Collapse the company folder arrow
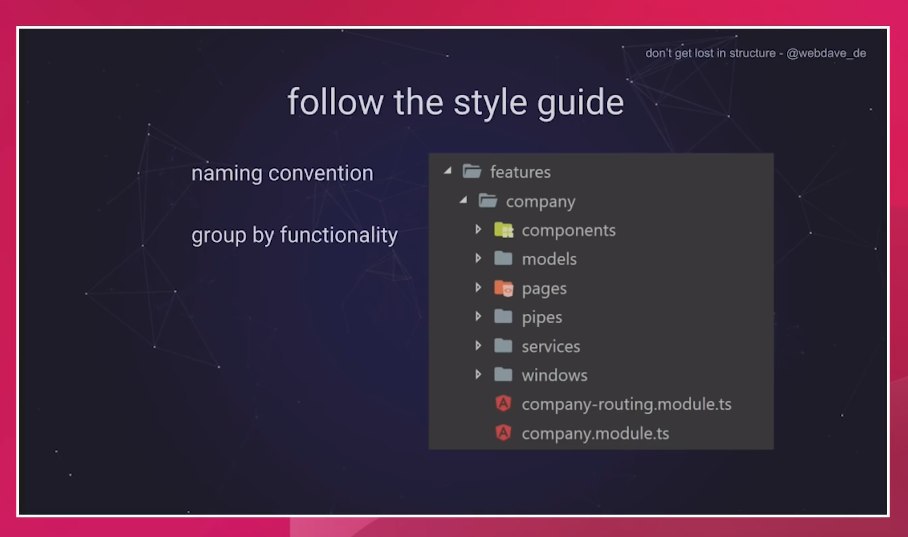 coord(463,200)
